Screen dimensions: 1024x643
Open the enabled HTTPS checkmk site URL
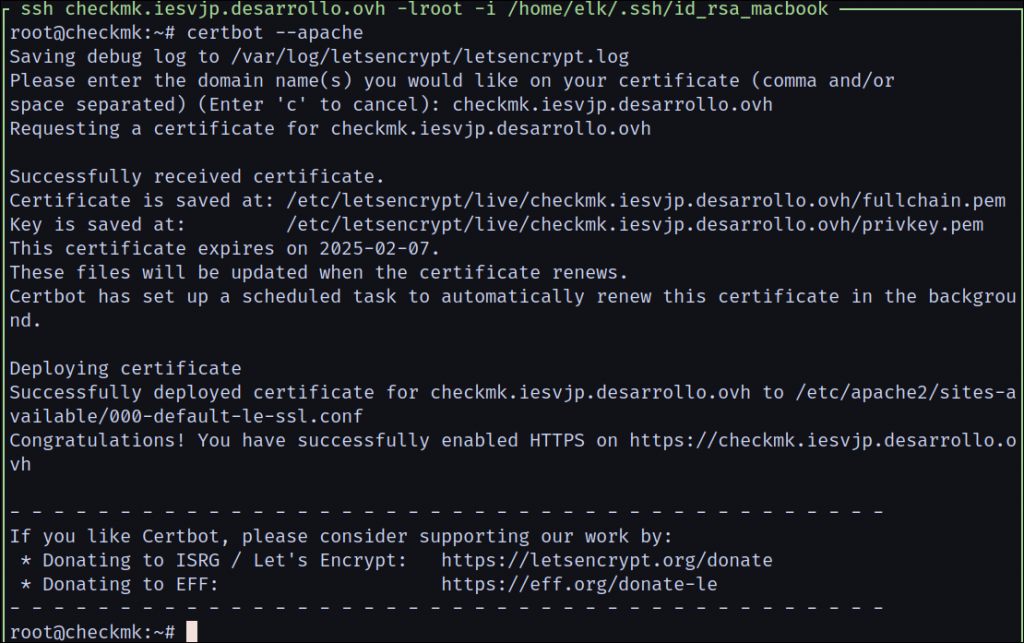tap(822, 441)
